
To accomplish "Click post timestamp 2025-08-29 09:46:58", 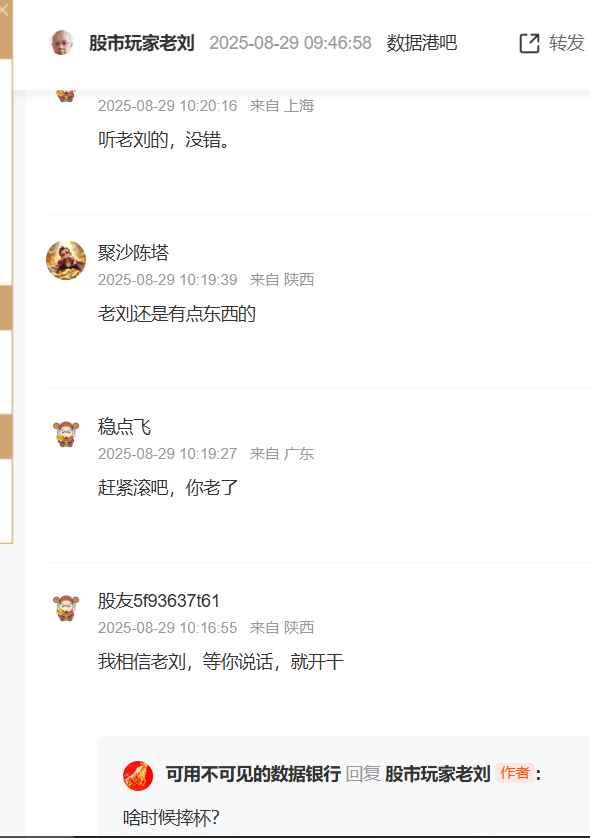I will coord(290,43).
